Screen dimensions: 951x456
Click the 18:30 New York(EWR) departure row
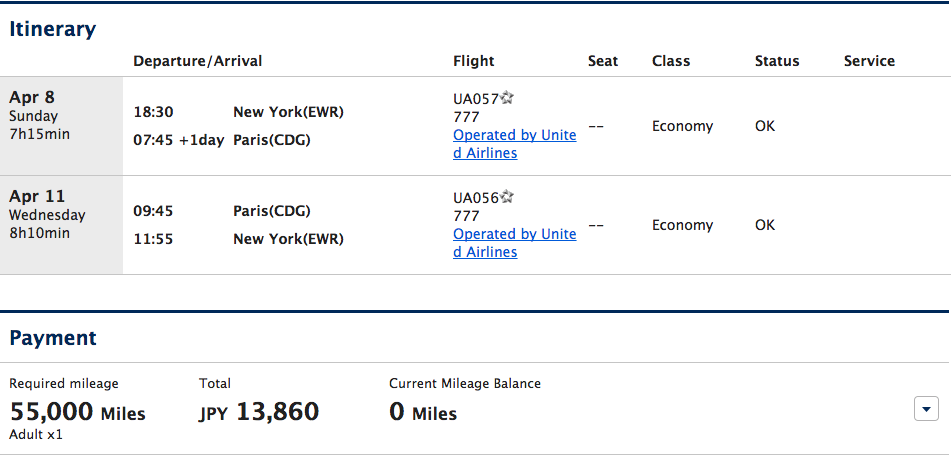point(238,112)
